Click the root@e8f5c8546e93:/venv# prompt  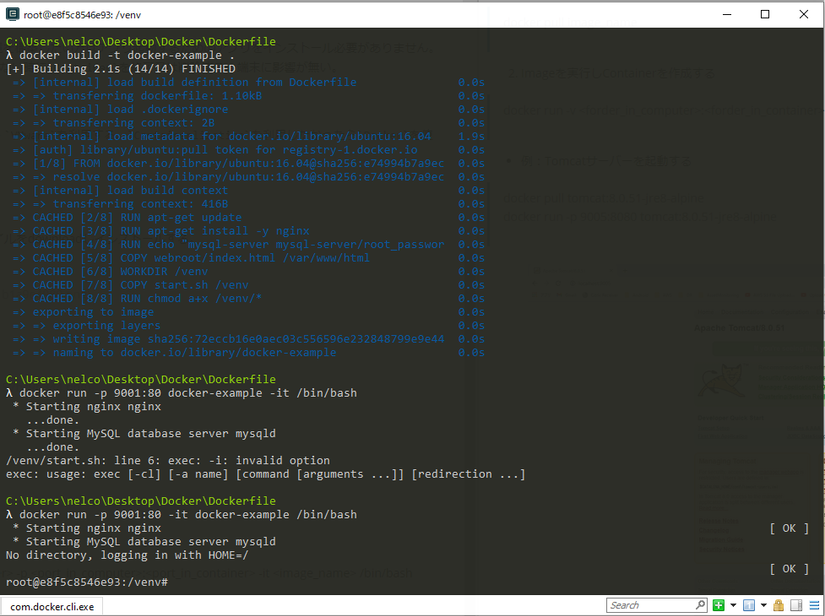(x=87, y=582)
